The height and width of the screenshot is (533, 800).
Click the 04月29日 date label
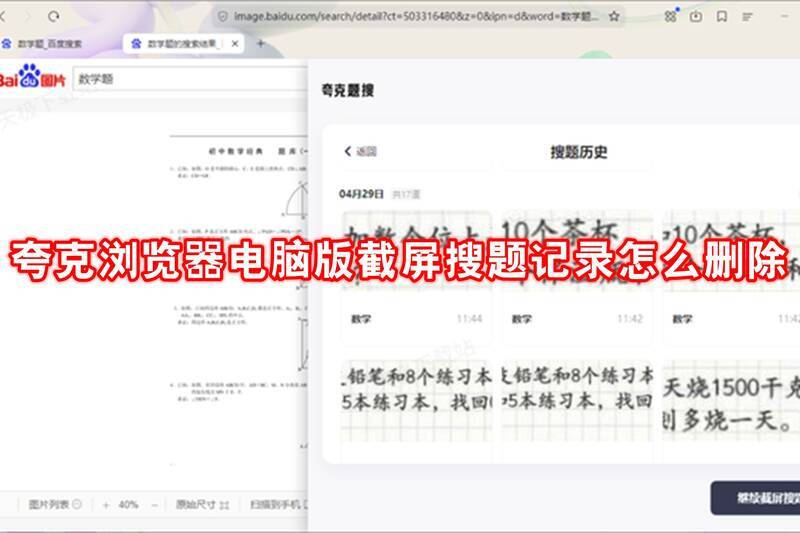[x=361, y=194]
